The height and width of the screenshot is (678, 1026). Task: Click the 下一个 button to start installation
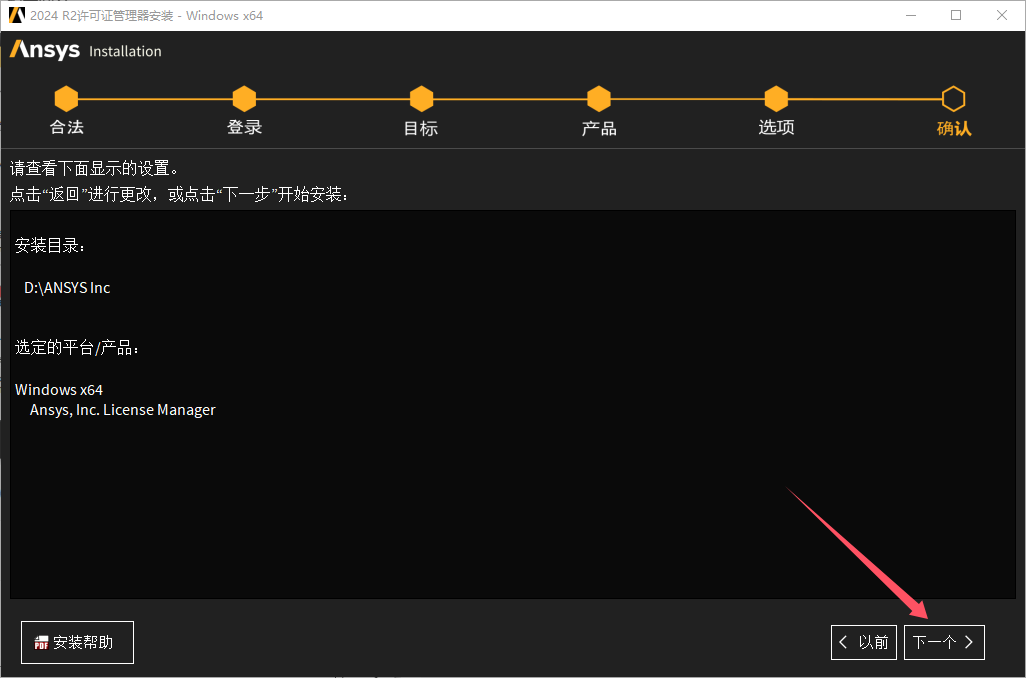click(943, 642)
